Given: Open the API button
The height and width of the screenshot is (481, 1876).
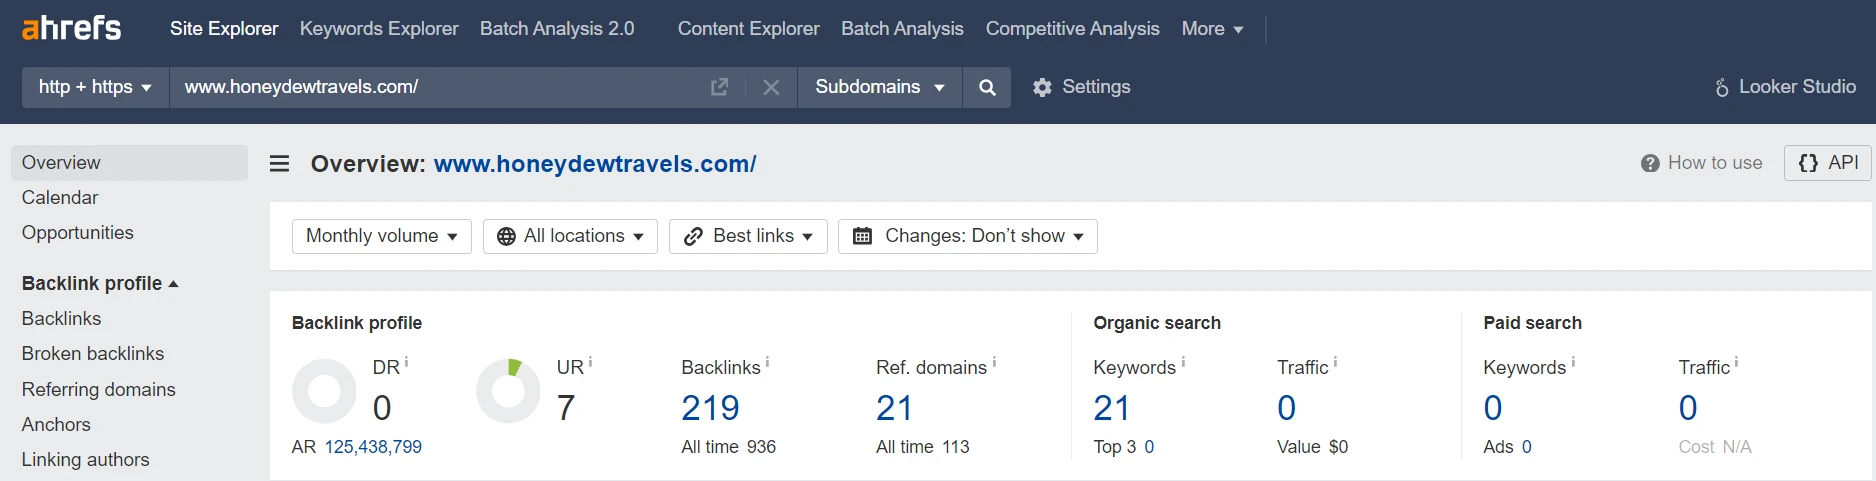Looking at the screenshot, I should pos(1828,163).
